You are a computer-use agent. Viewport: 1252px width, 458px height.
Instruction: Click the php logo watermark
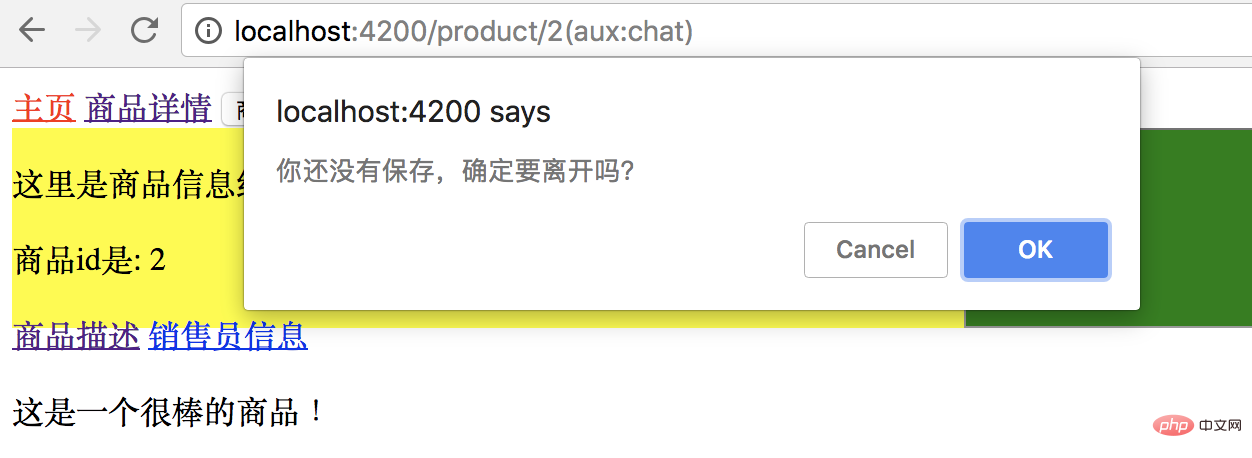[1171, 428]
